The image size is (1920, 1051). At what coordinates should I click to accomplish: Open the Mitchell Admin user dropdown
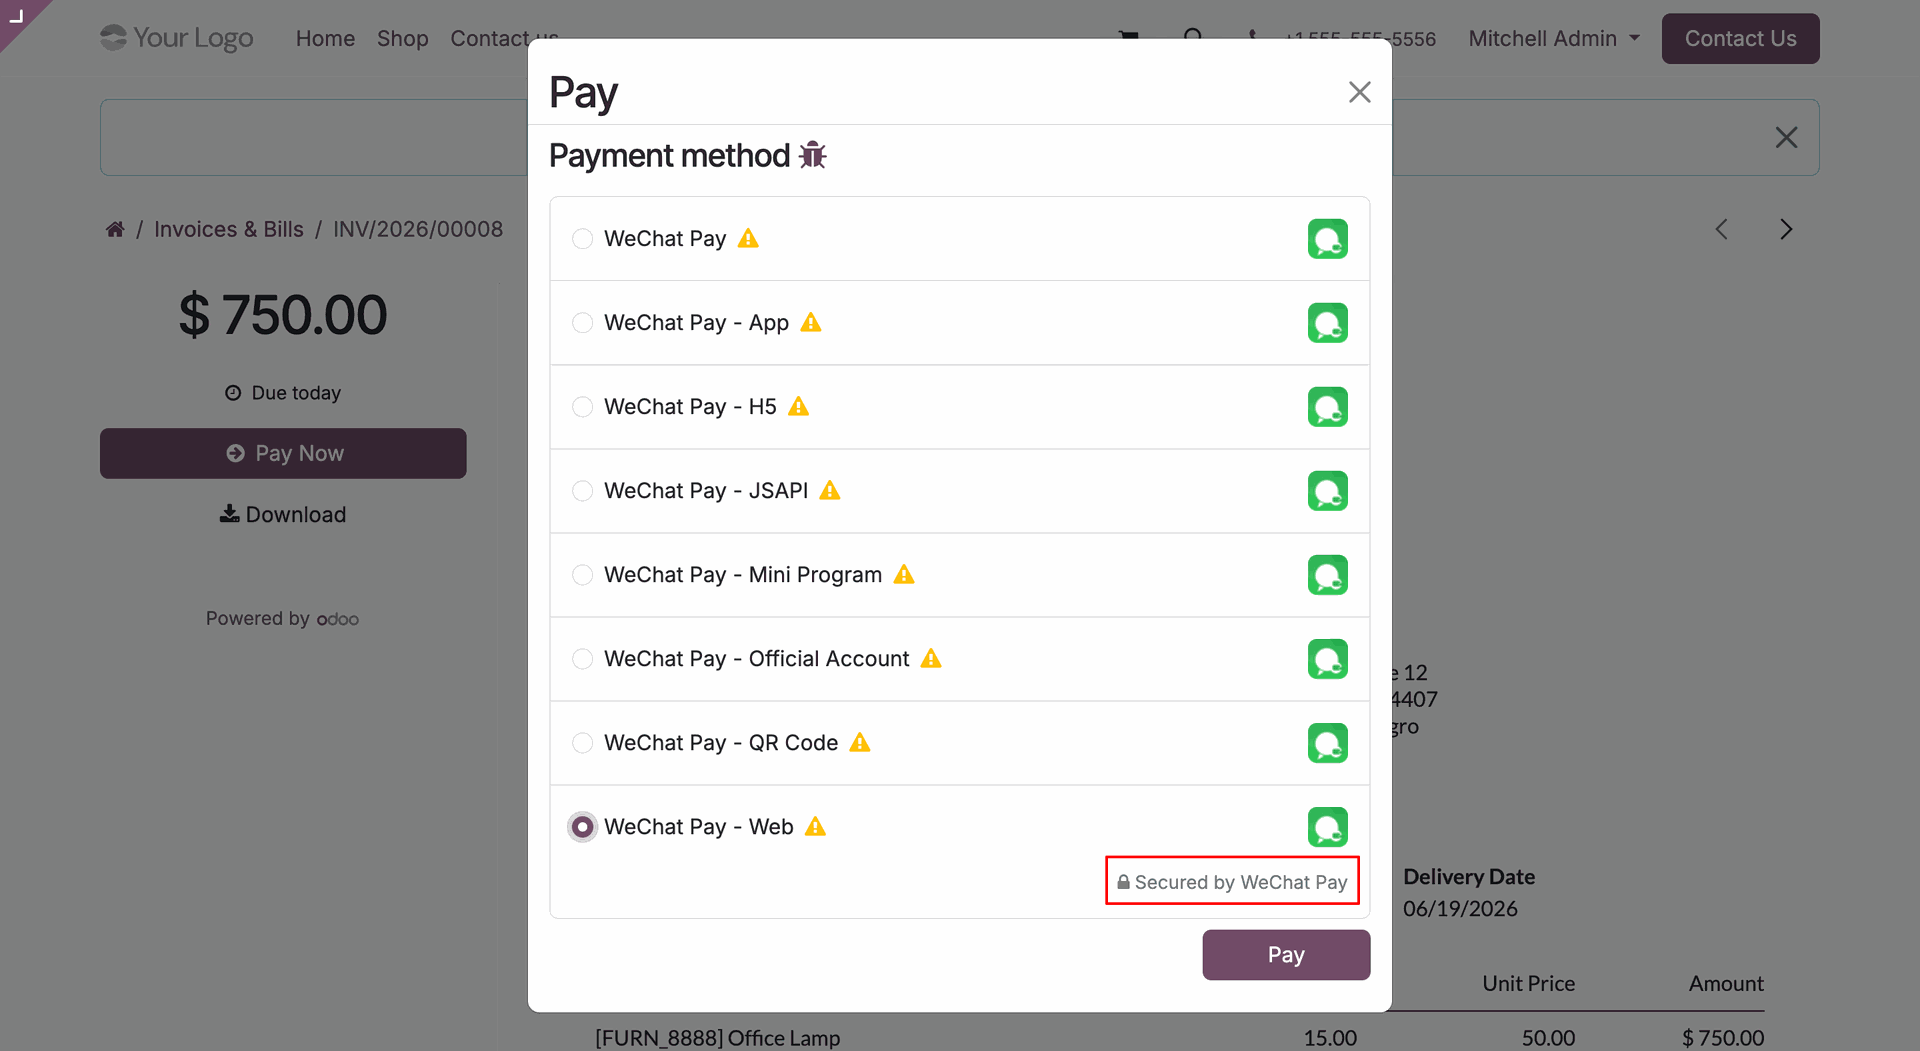(1554, 38)
